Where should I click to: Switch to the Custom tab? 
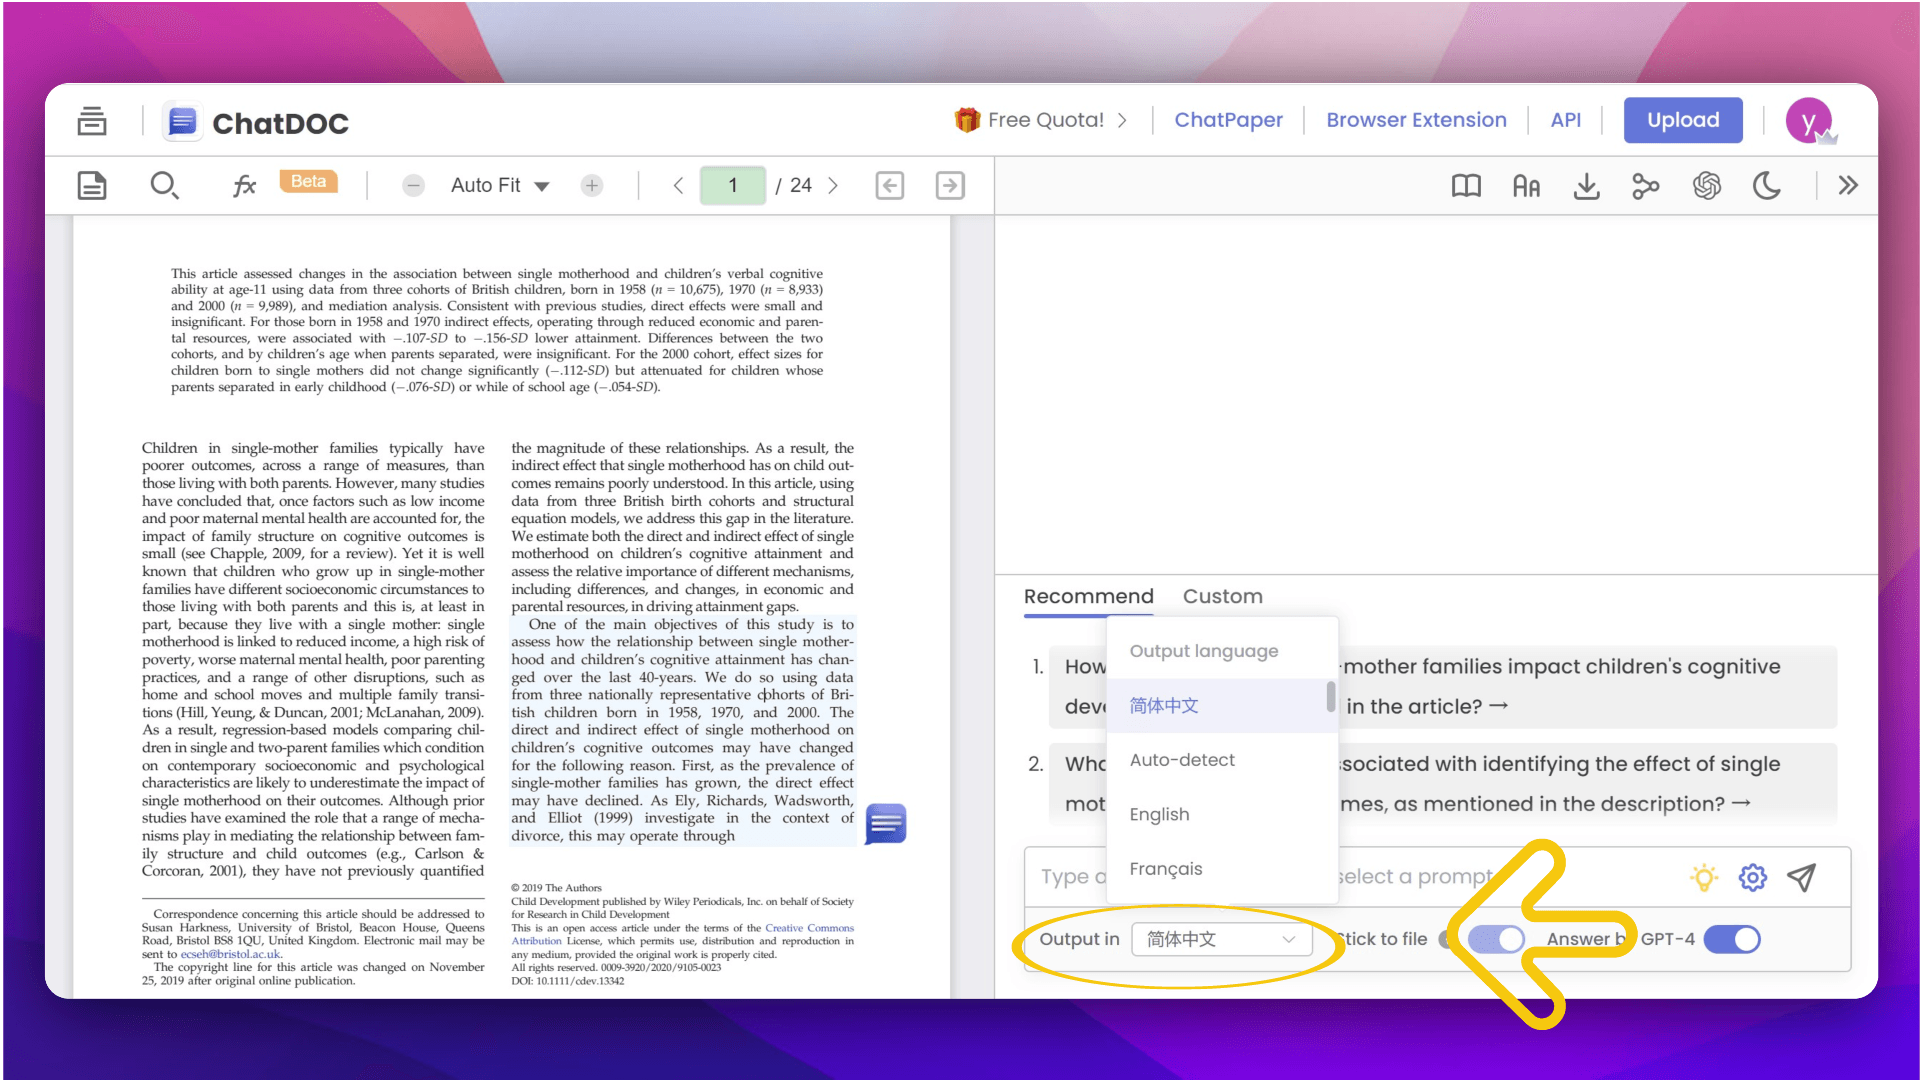pyautogui.click(x=1222, y=596)
